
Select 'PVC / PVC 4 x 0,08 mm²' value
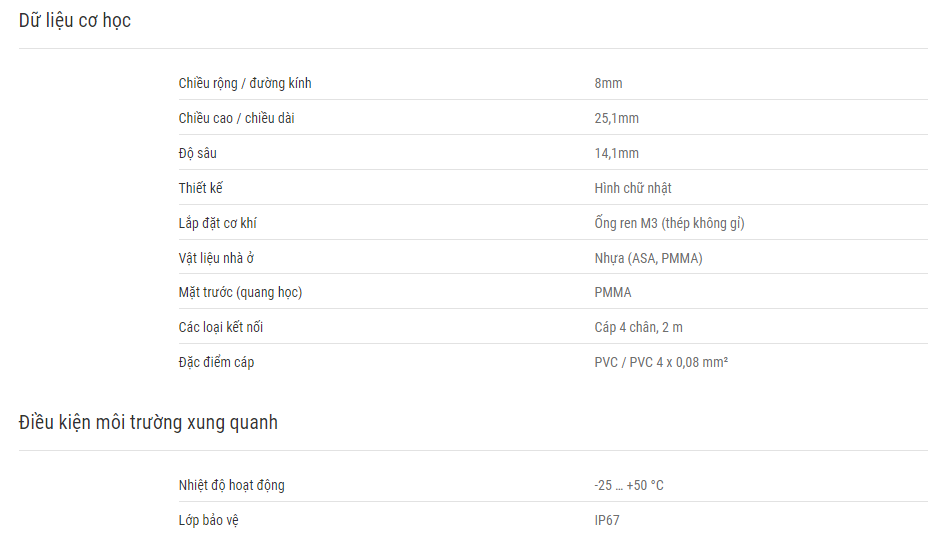pos(661,362)
